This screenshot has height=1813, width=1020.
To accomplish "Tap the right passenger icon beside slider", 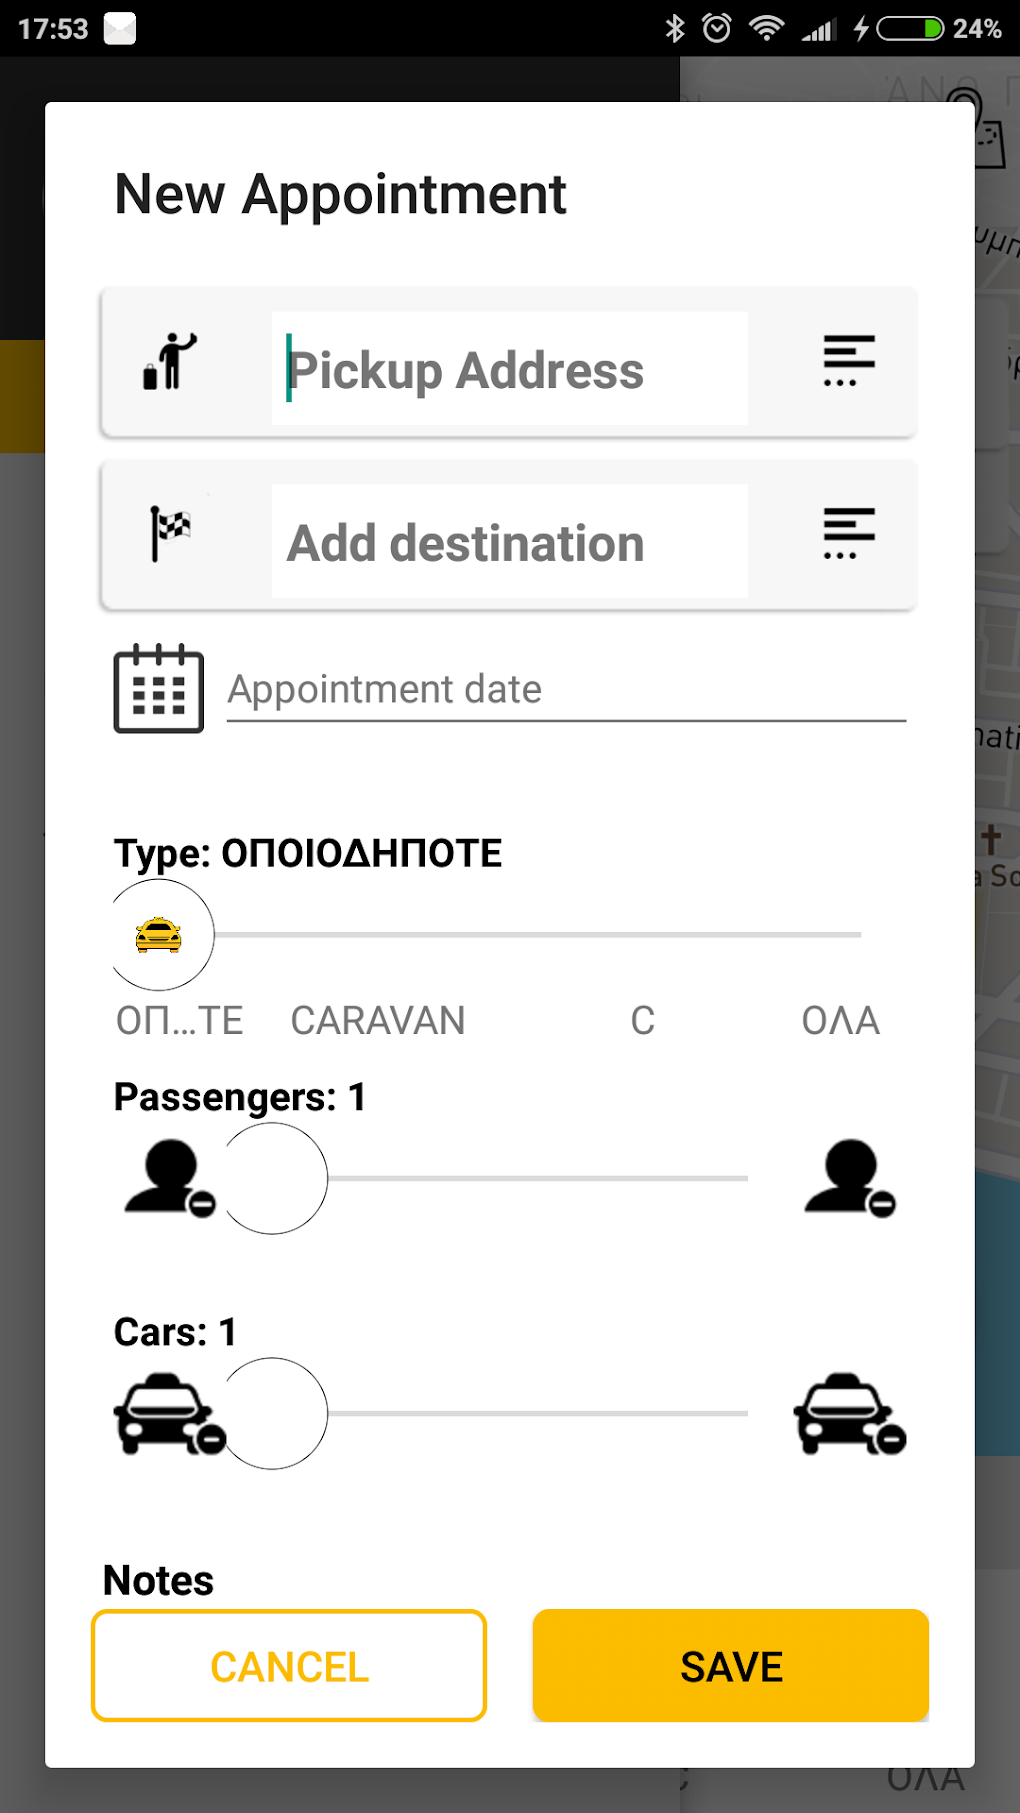I will tap(849, 1178).
